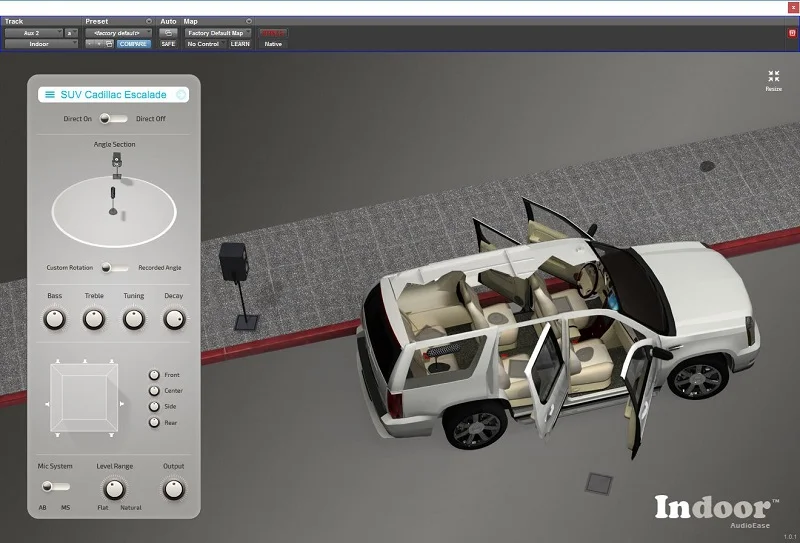This screenshot has width=800, height=543.
Task: Click the 'AB' label under Mic System
Action: tap(42, 508)
